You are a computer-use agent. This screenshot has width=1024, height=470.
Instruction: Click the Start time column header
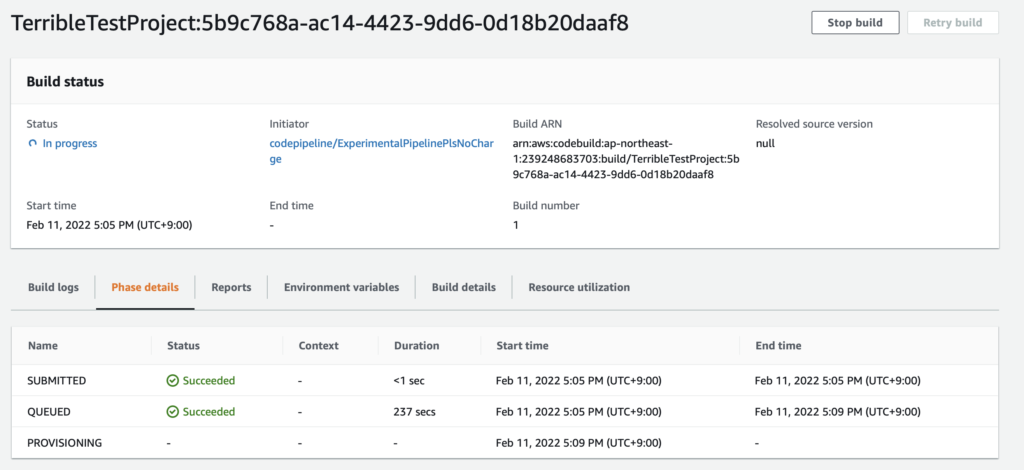[x=522, y=345]
